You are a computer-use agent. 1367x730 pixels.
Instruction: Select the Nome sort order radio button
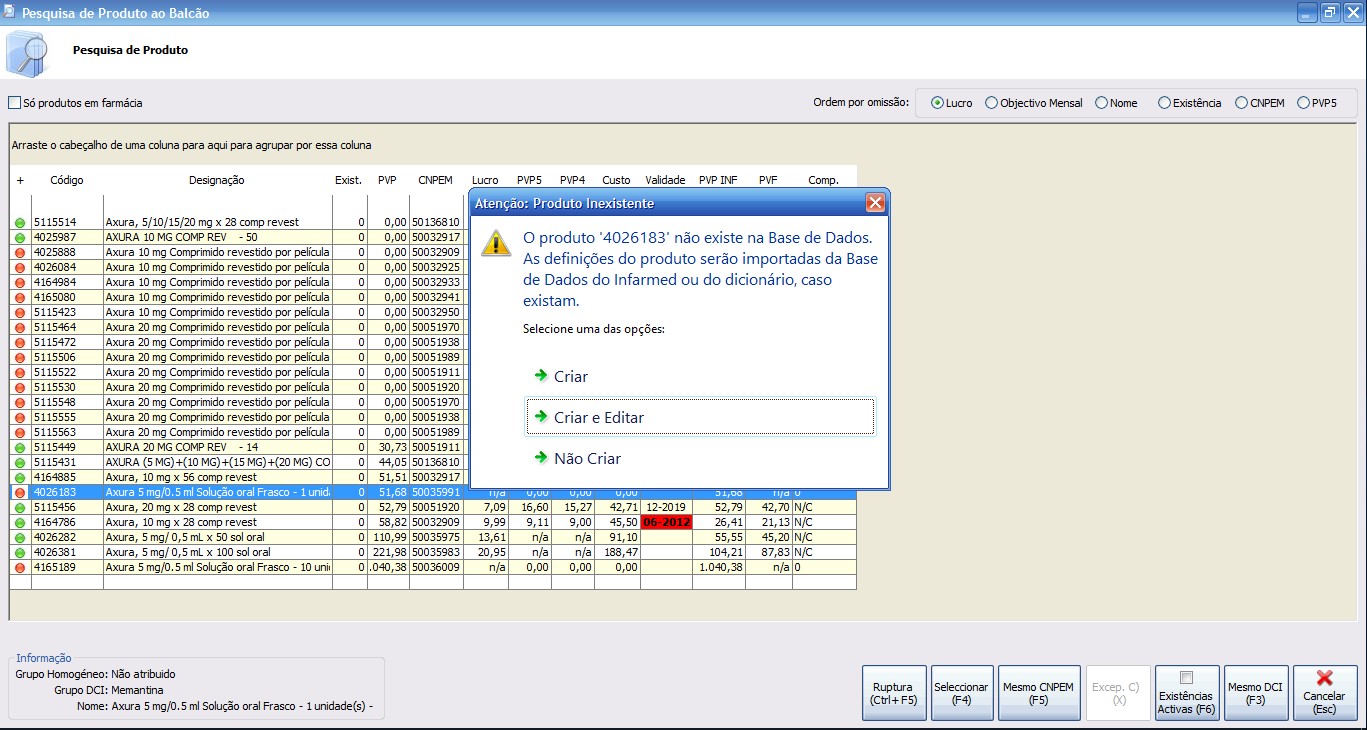(1101, 103)
